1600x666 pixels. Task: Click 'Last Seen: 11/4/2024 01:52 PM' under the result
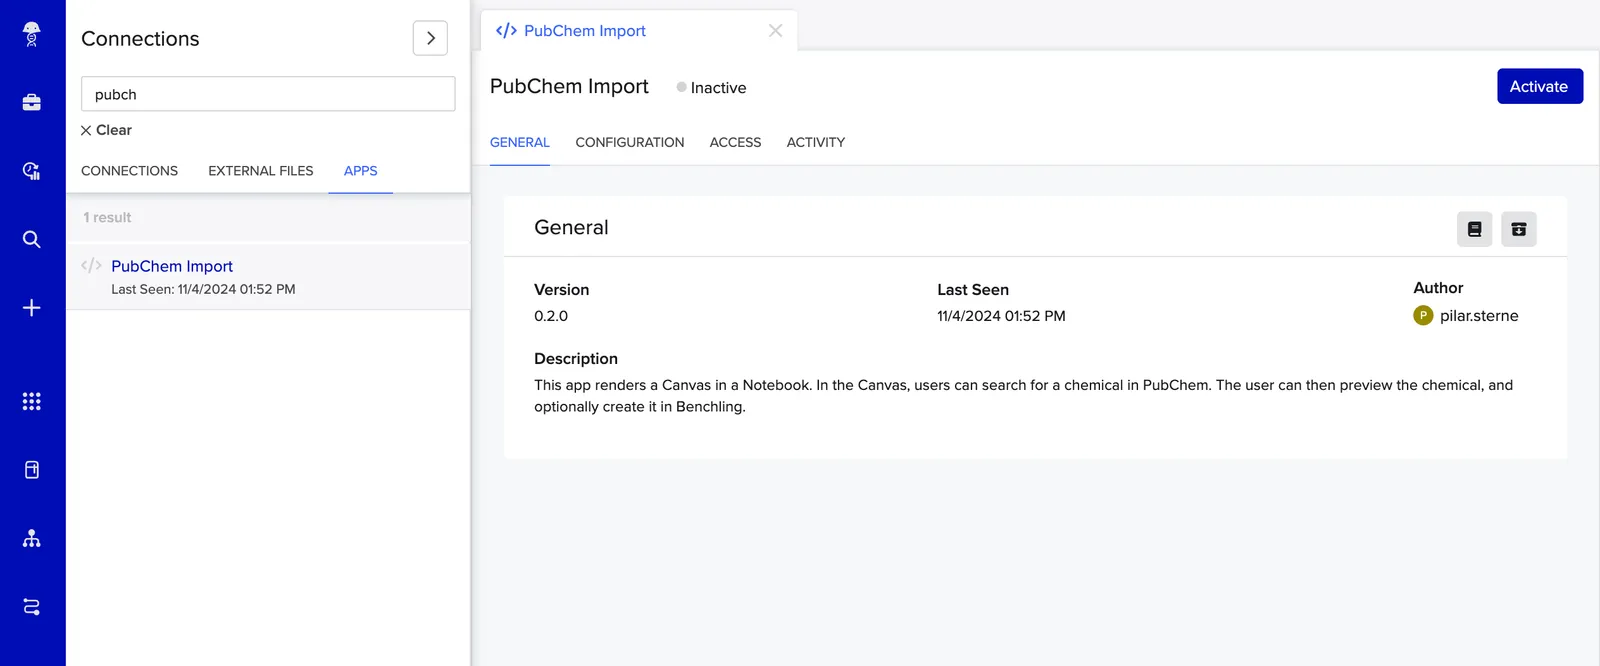point(203,289)
